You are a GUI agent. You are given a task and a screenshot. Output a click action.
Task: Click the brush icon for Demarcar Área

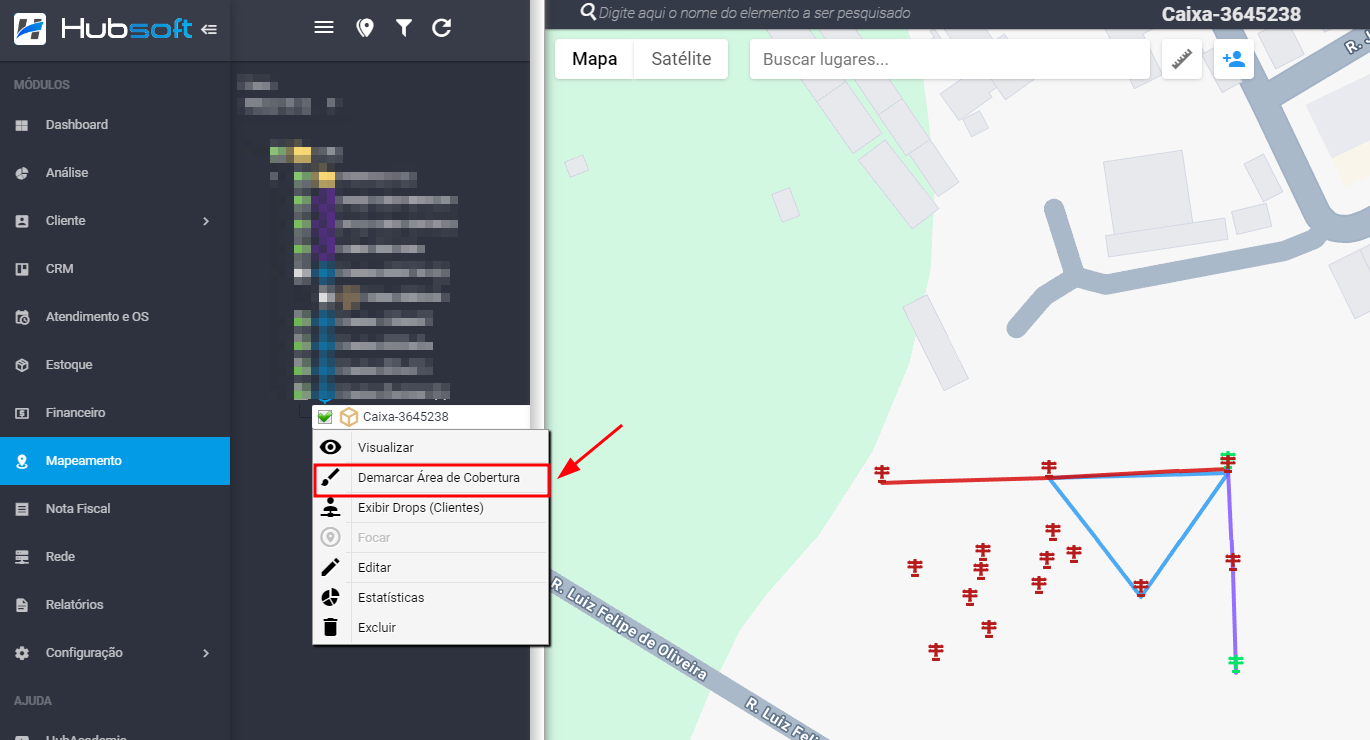pos(331,478)
